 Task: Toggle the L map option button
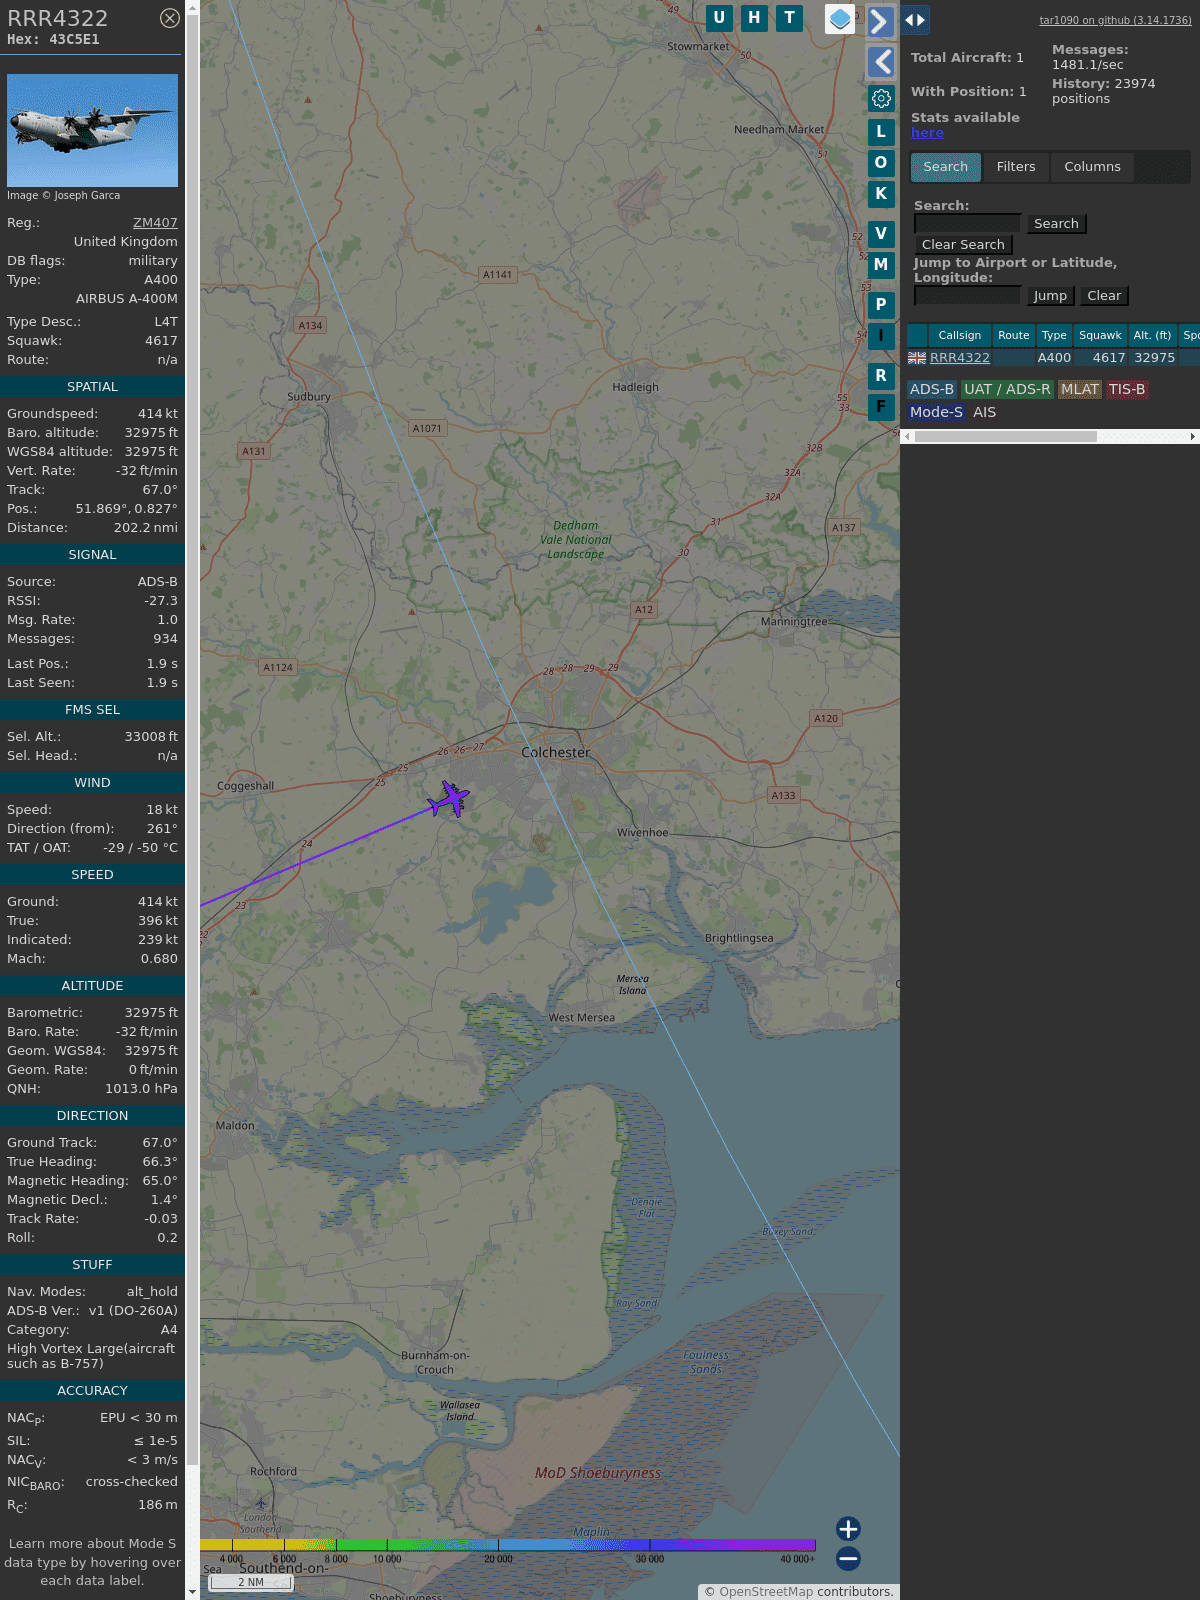881,131
